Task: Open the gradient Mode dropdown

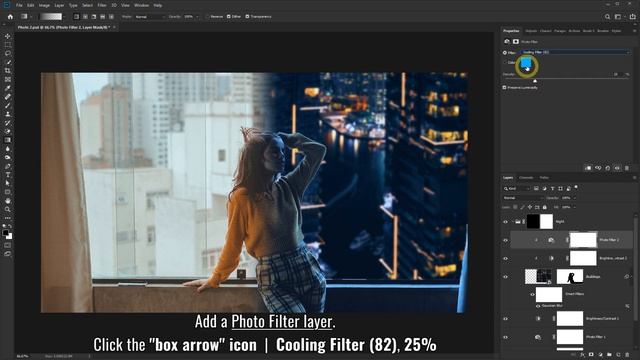Action: click(149, 17)
